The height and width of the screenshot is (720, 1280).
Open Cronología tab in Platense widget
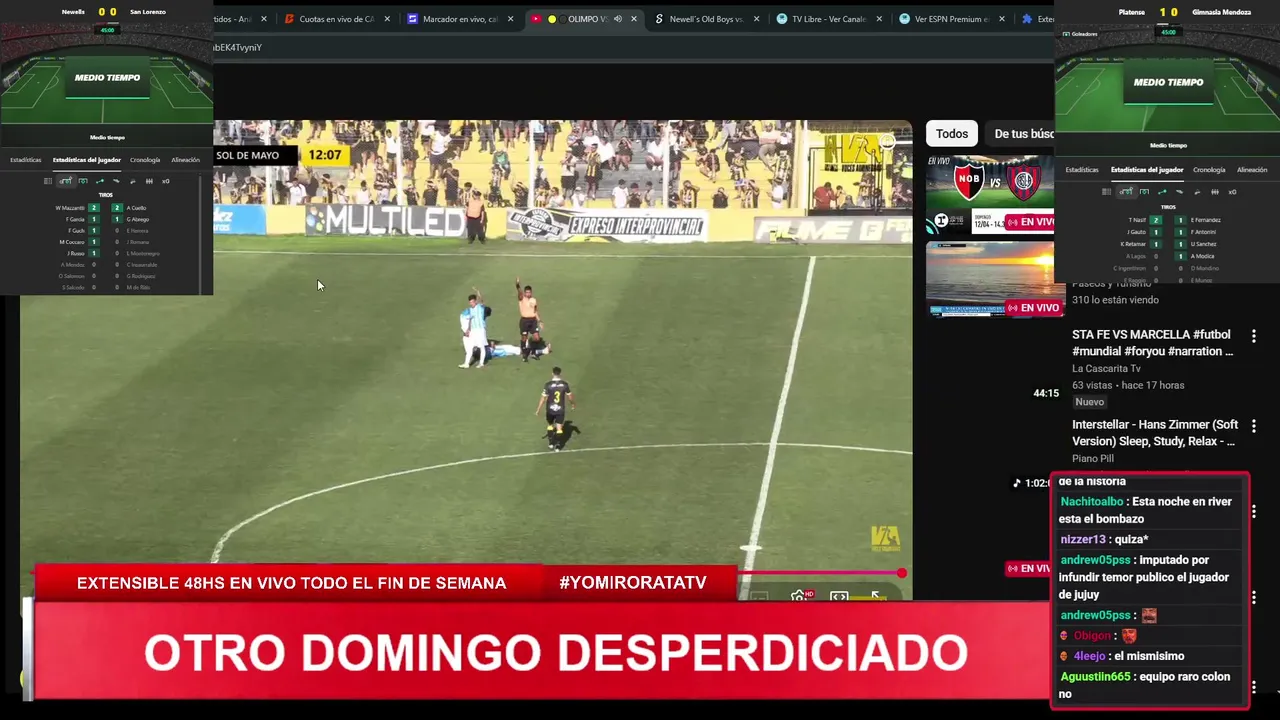pyautogui.click(x=1209, y=170)
